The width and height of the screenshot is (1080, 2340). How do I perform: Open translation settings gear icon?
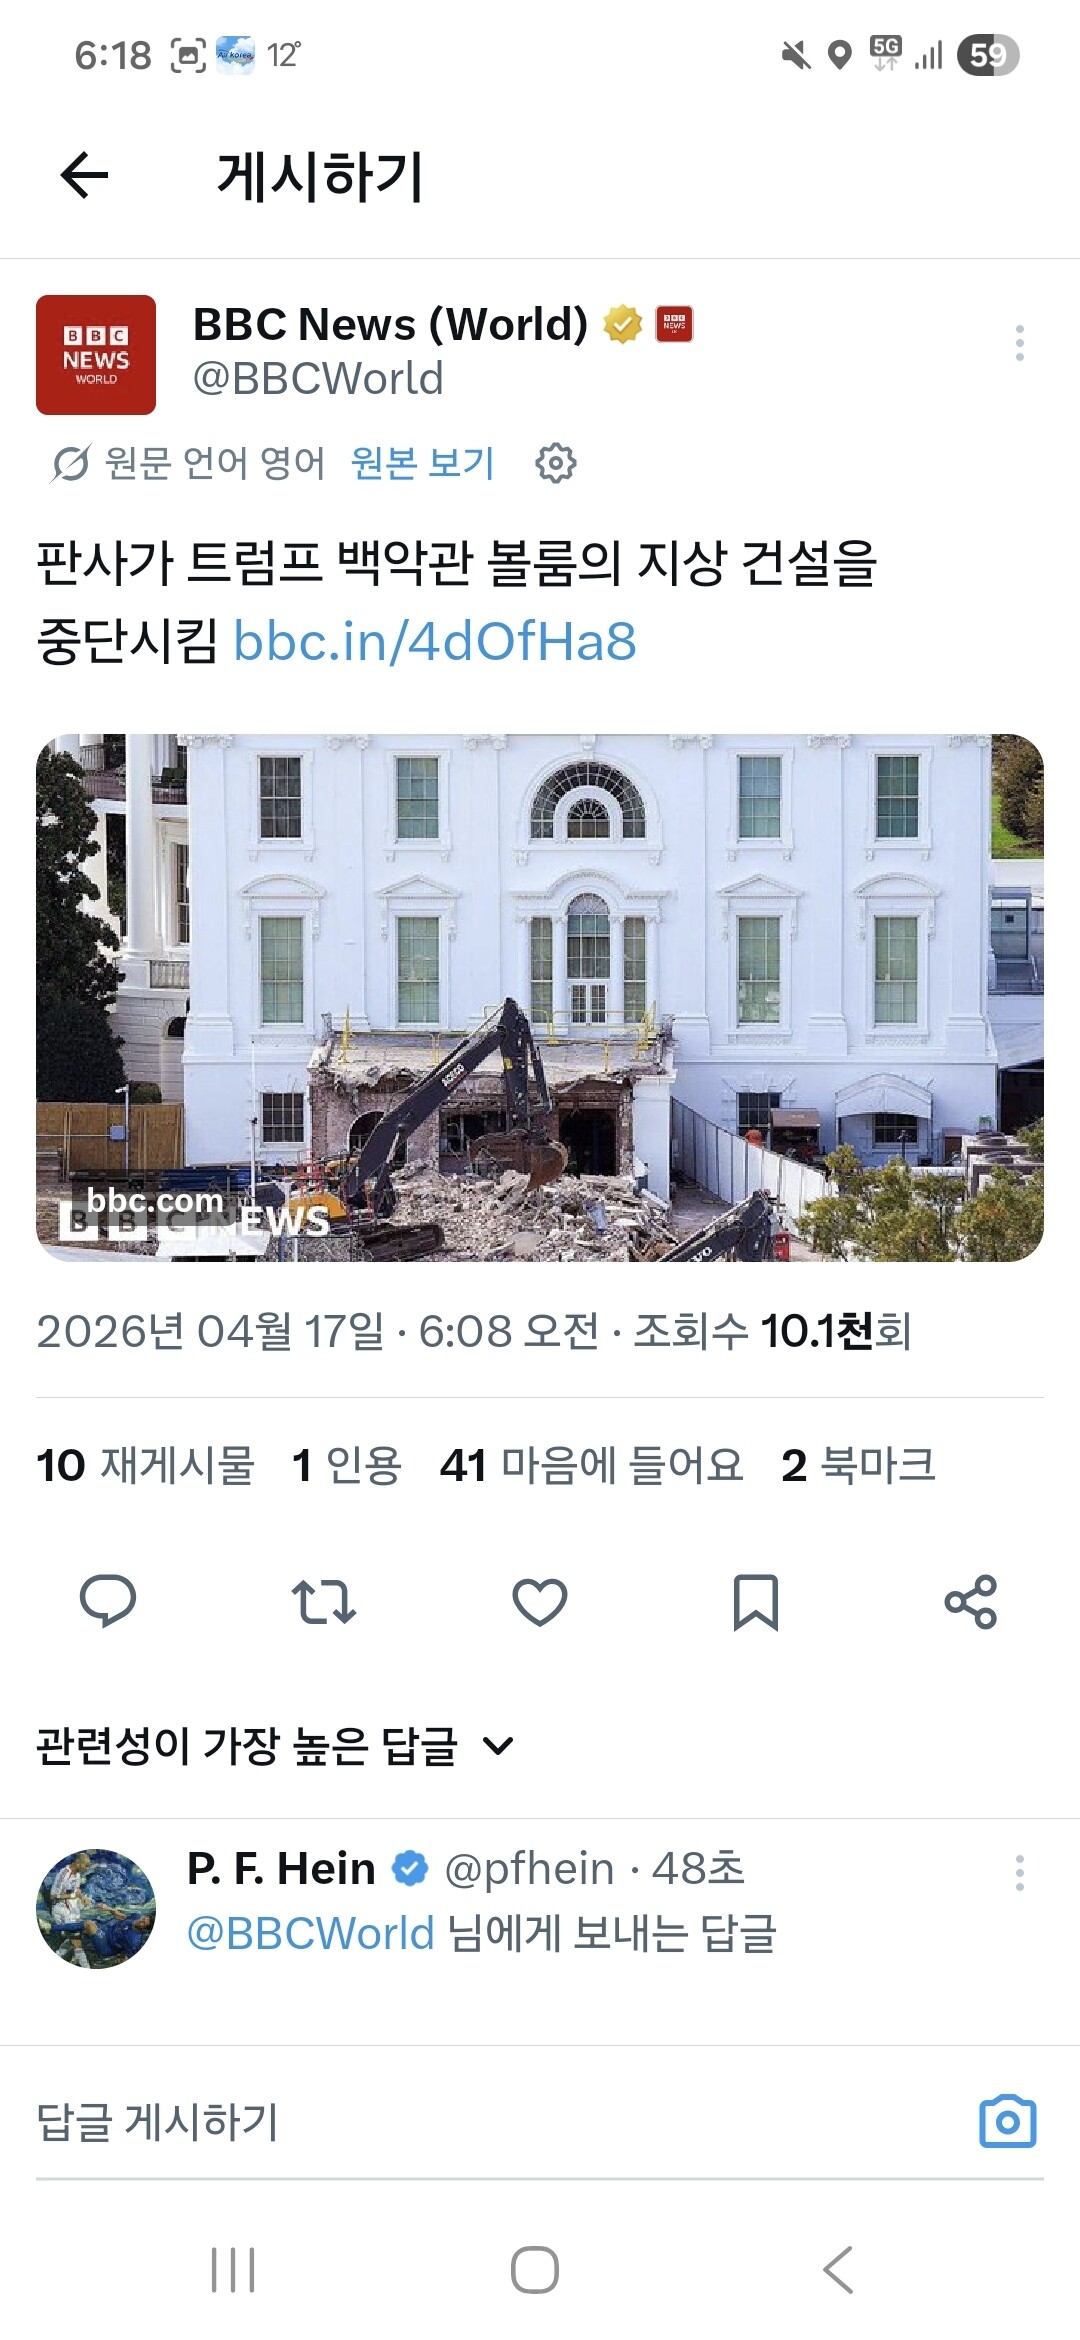(556, 463)
